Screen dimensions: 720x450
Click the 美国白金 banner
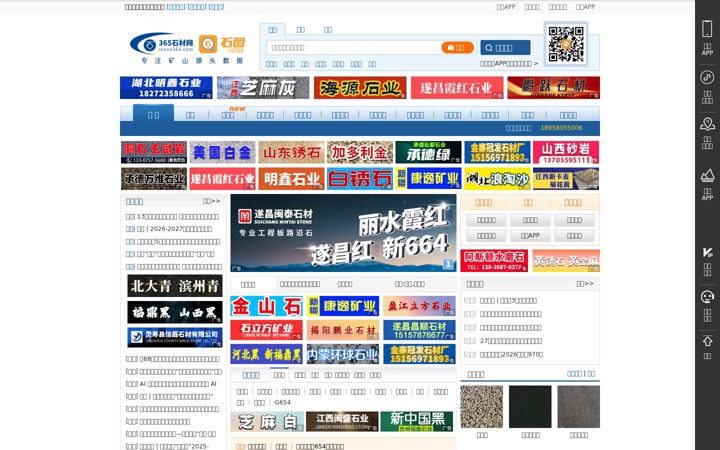pyautogui.click(x=222, y=152)
